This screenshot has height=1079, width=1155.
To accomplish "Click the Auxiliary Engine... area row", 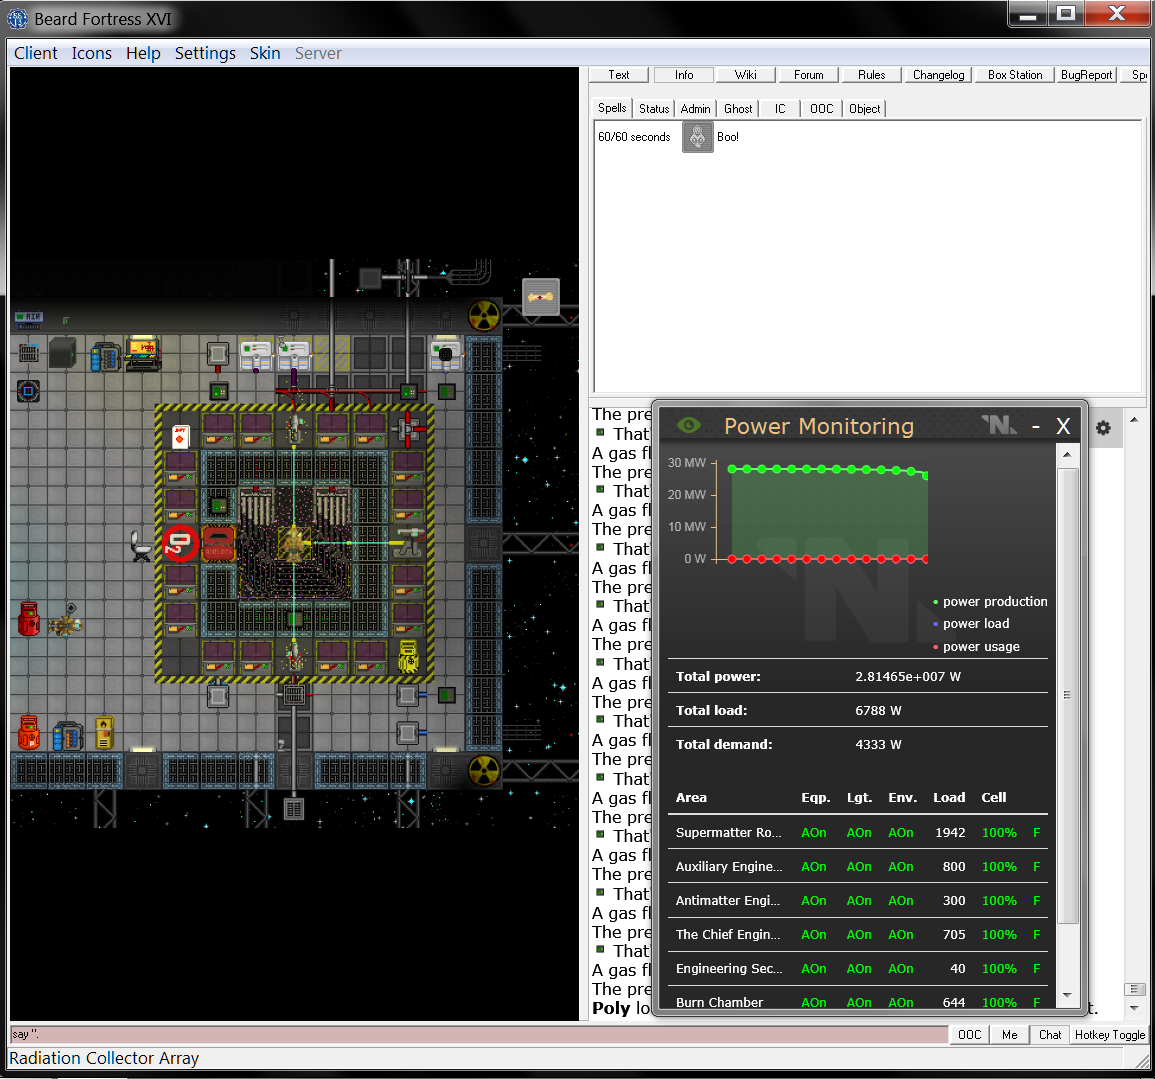I will pos(857,867).
